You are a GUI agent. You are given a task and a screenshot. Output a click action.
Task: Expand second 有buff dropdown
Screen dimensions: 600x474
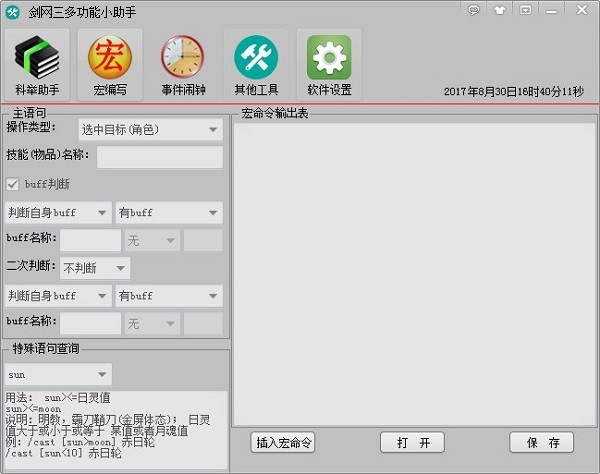[x=169, y=296]
